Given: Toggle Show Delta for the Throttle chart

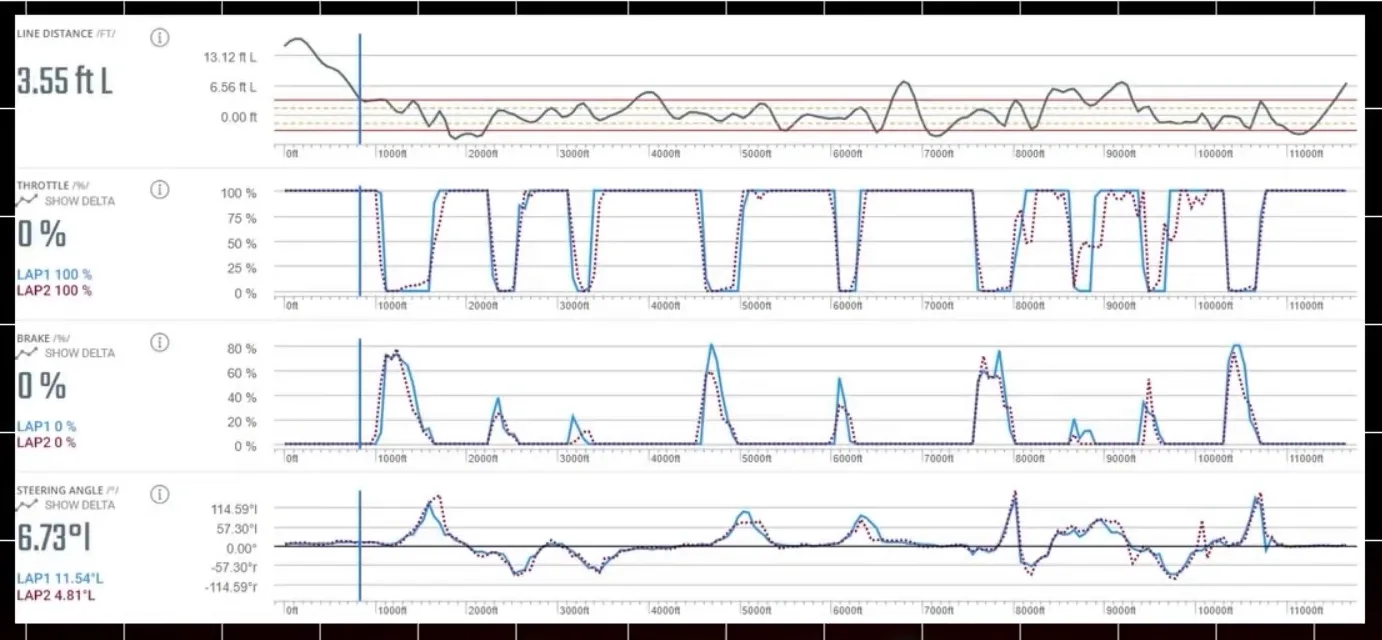Looking at the screenshot, I should coord(66,201).
